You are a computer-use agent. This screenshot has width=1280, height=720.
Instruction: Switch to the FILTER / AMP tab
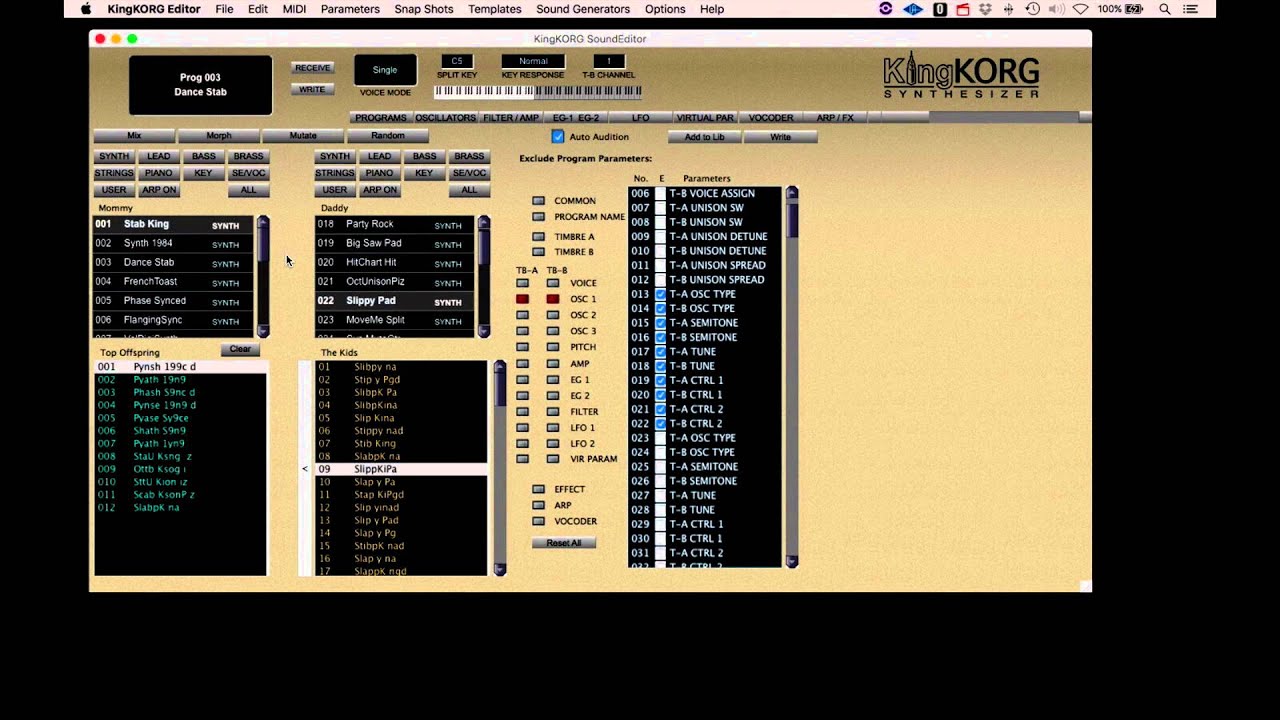tap(511, 118)
